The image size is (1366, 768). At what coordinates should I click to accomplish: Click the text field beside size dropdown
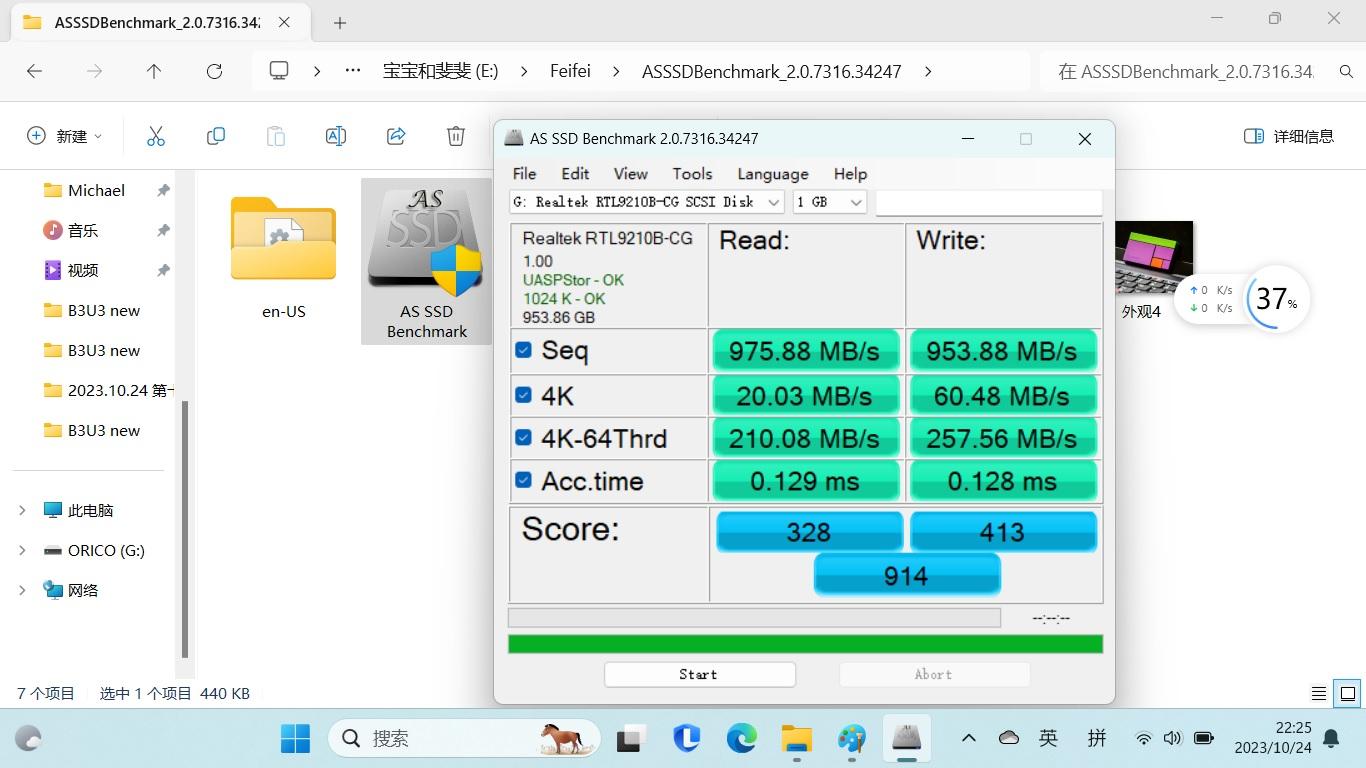(989, 202)
